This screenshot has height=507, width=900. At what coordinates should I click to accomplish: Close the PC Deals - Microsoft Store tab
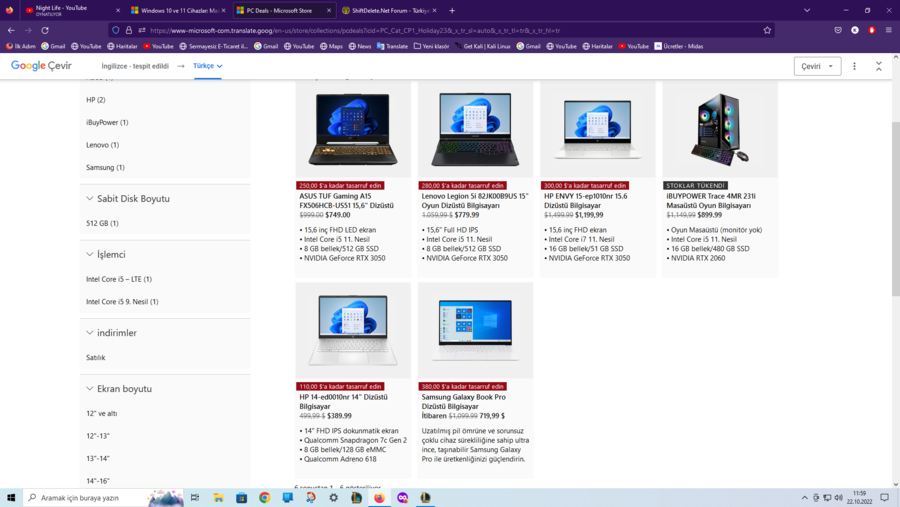coord(329,10)
